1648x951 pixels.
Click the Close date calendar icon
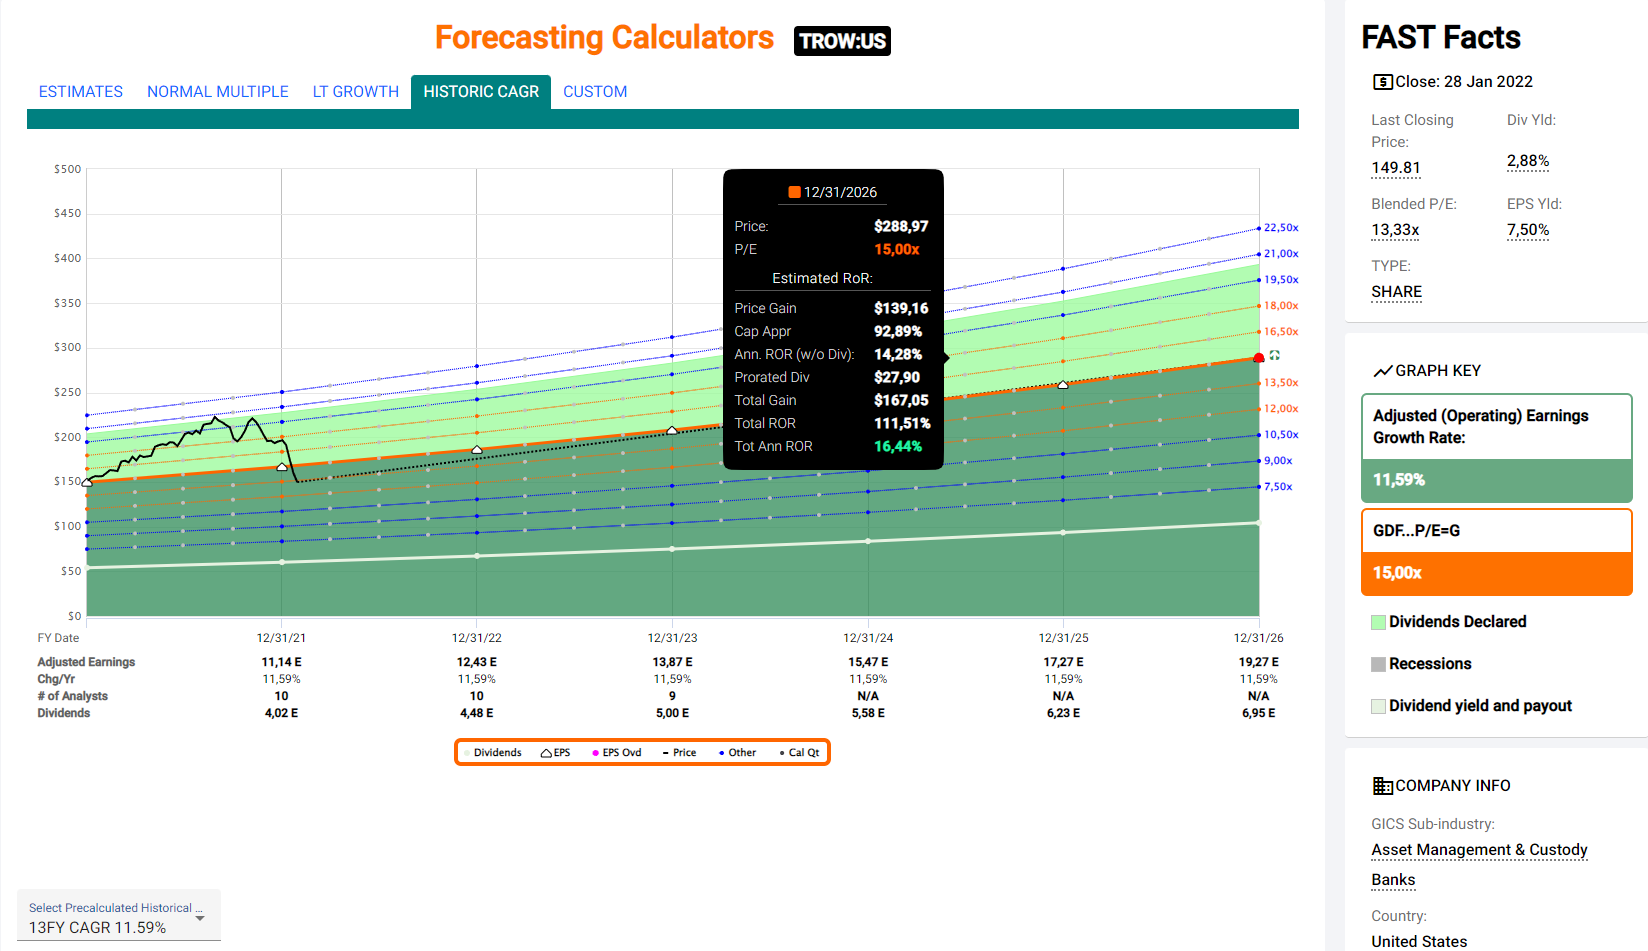pyautogui.click(x=1382, y=82)
